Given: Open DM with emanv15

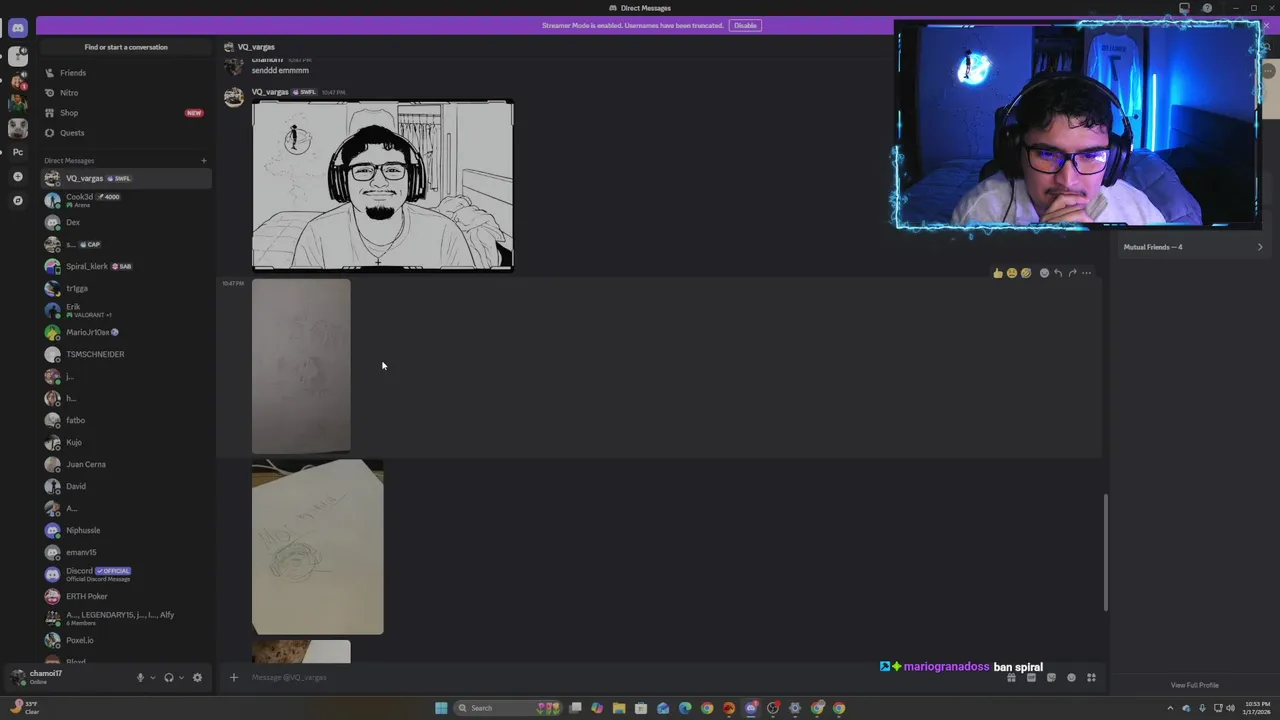Looking at the screenshot, I should (x=126, y=552).
